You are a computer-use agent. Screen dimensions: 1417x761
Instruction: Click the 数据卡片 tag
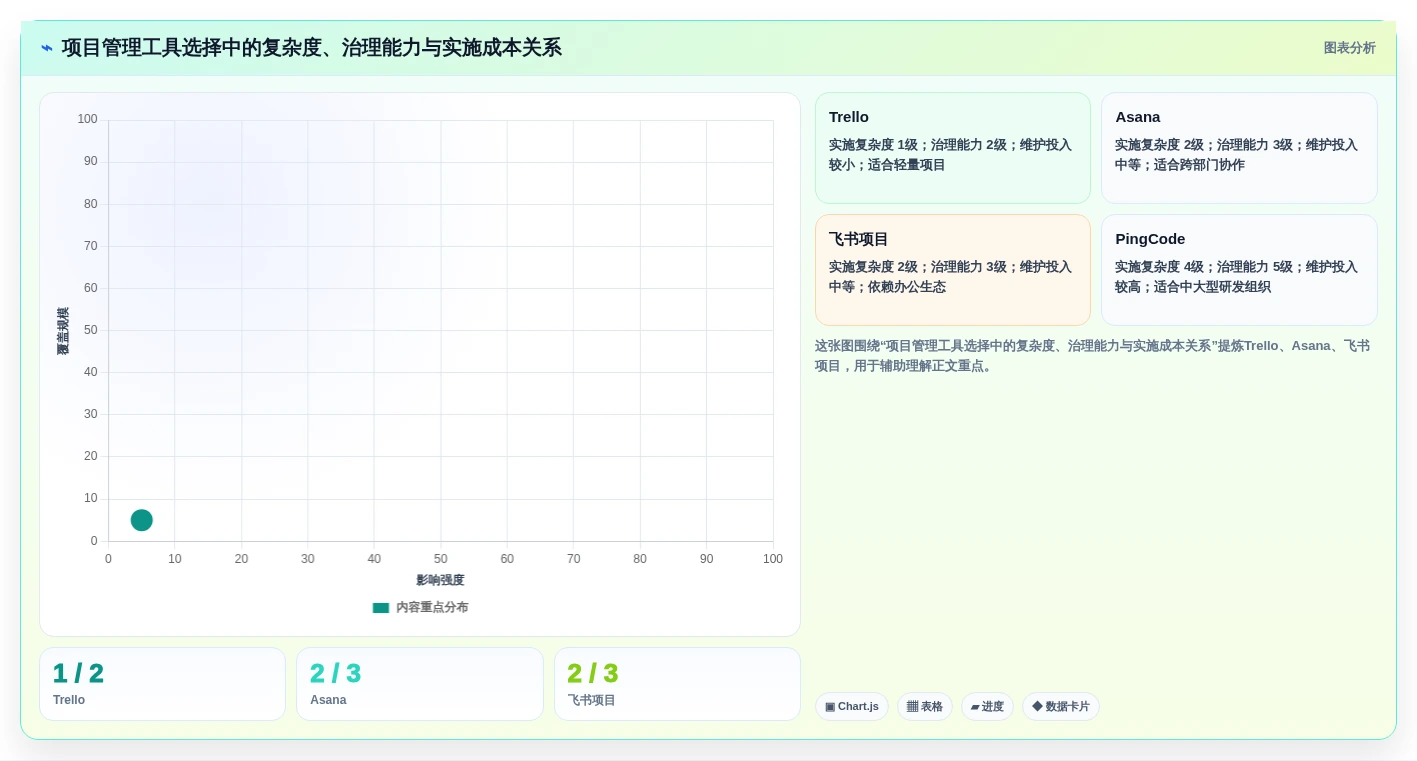pyautogui.click(x=1061, y=707)
